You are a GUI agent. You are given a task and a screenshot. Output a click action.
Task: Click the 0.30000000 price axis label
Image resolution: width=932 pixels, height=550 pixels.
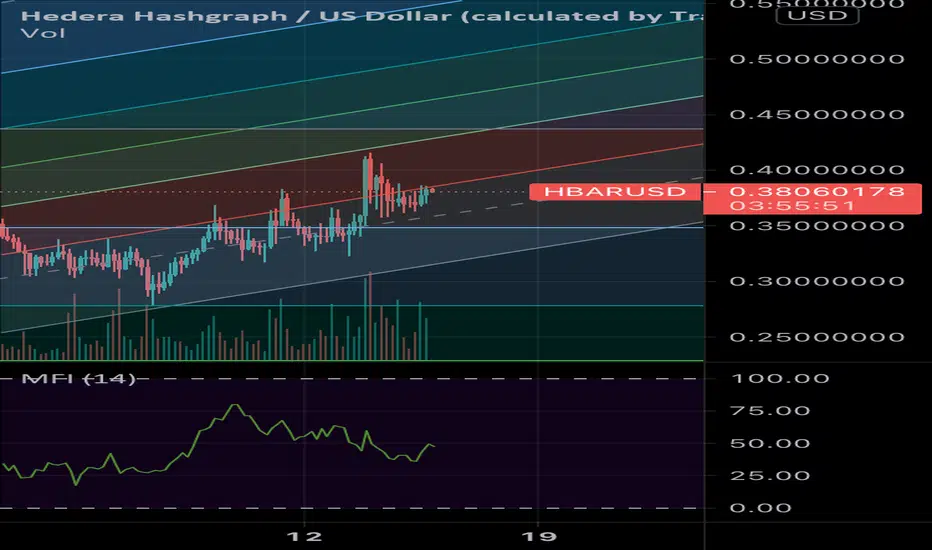pyautogui.click(x=817, y=281)
